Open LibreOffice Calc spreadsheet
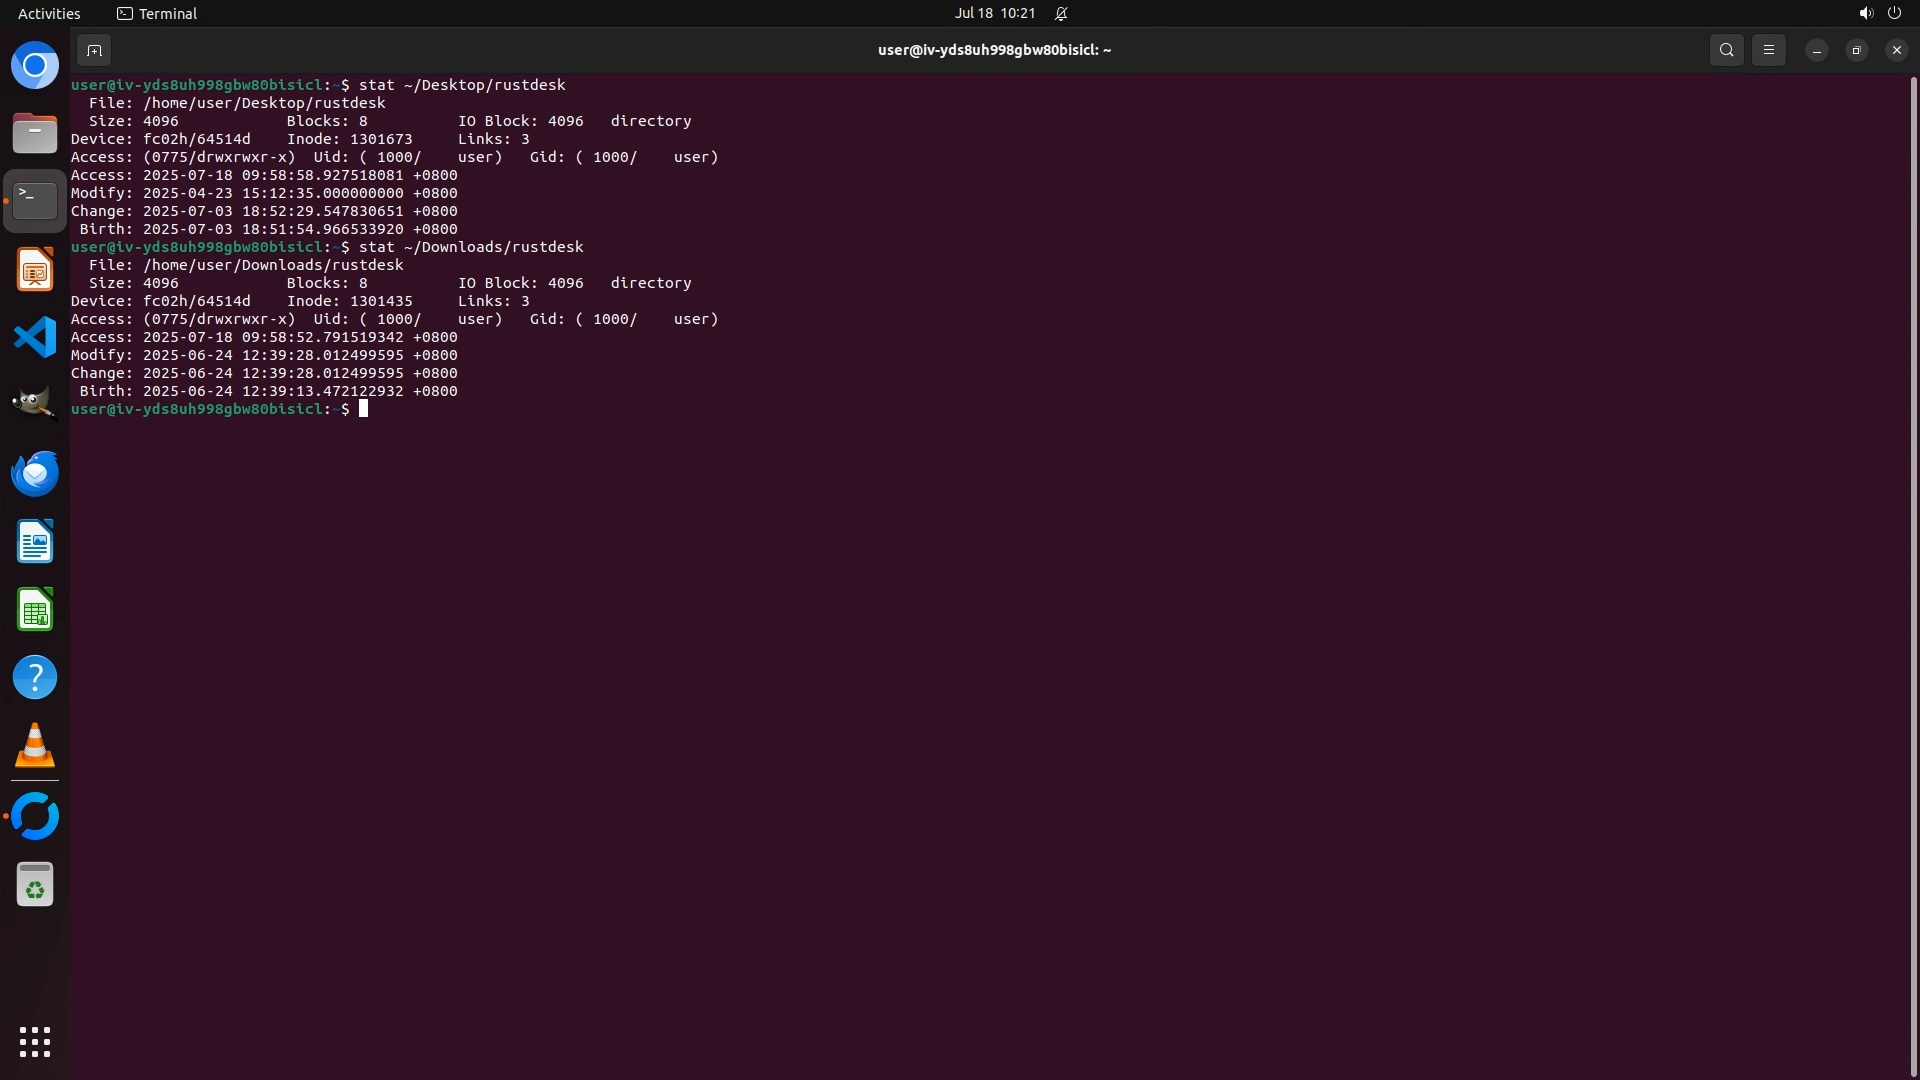The image size is (1920, 1080). pyautogui.click(x=35, y=610)
